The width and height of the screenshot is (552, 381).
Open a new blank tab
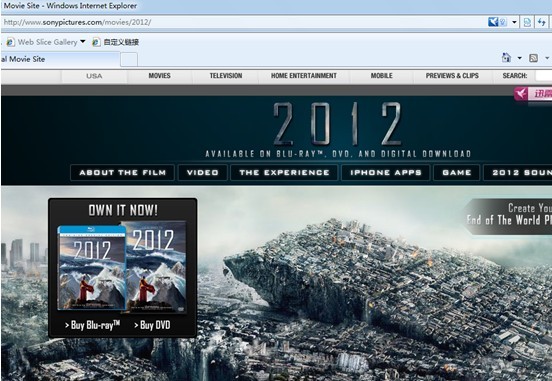[129, 60]
